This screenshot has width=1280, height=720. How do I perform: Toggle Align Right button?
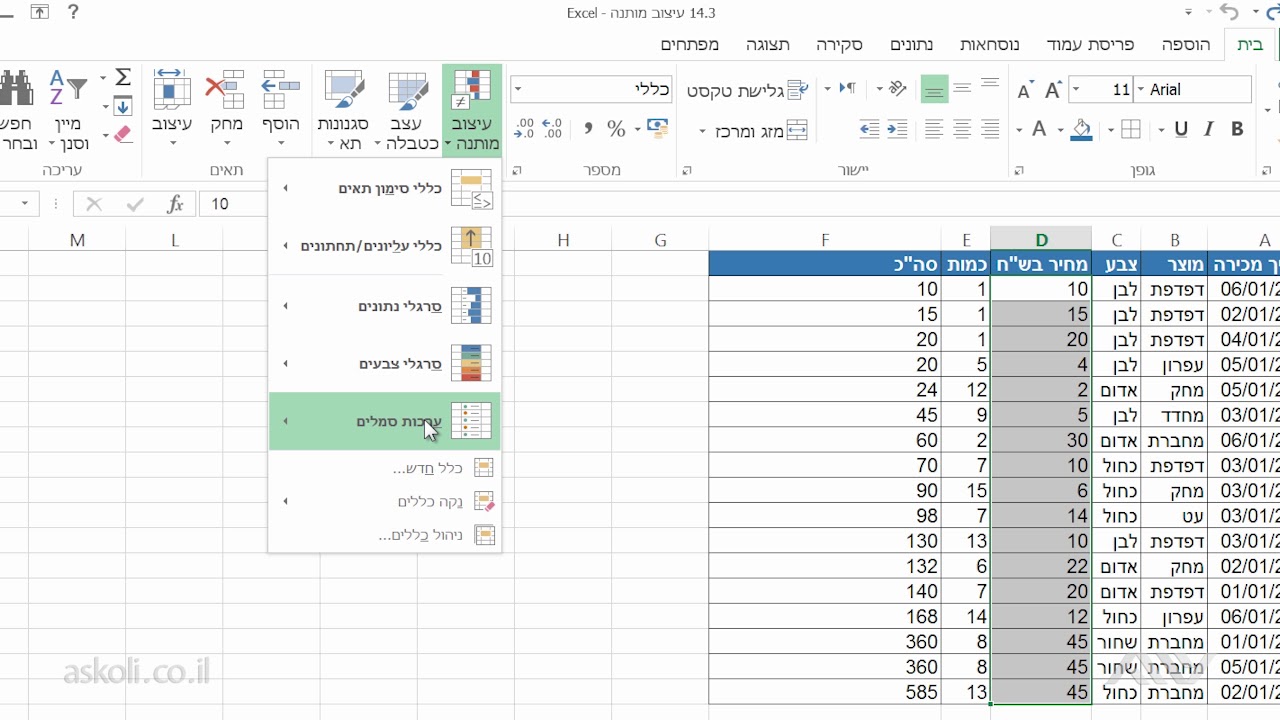990,129
